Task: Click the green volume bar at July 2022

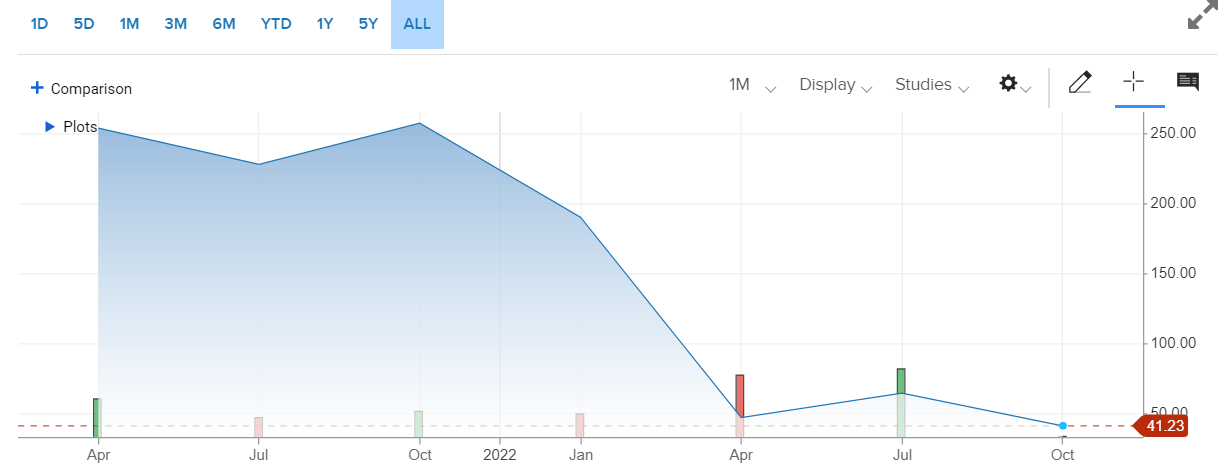Action: (x=901, y=382)
